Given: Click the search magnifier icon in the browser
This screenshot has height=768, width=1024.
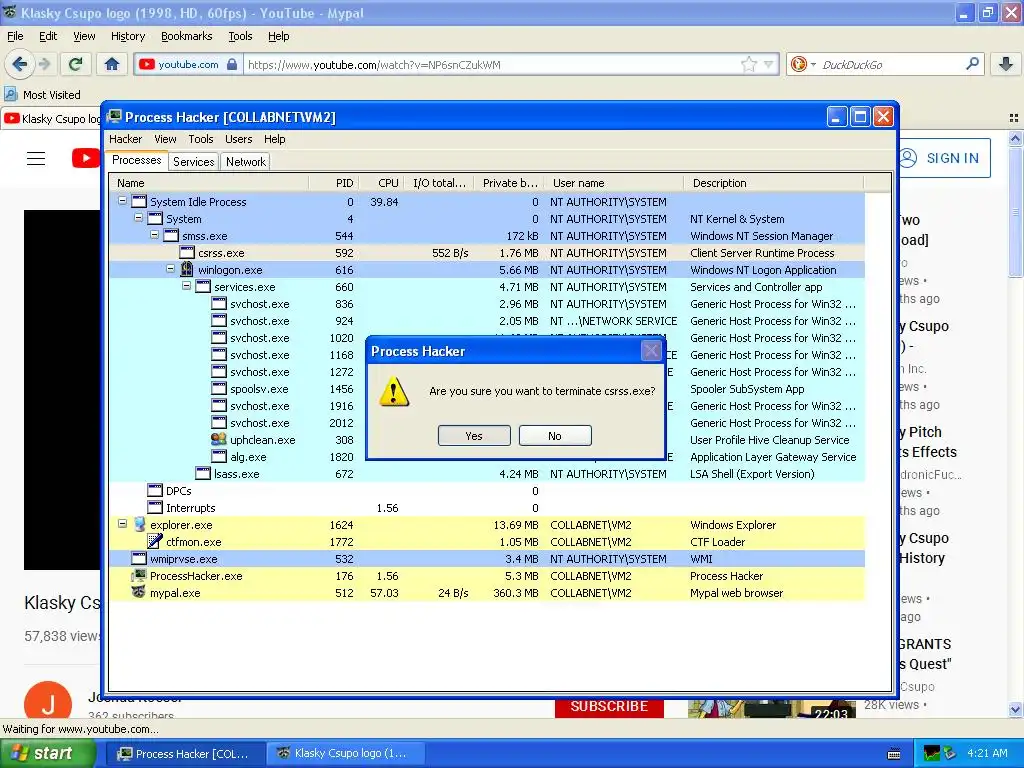Looking at the screenshot, I should click(x=972, y=63).
